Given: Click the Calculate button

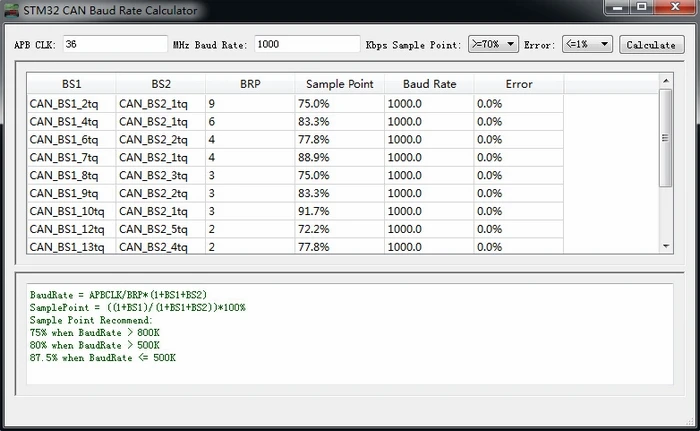Looking at the screenshot, I should (651, 45).
